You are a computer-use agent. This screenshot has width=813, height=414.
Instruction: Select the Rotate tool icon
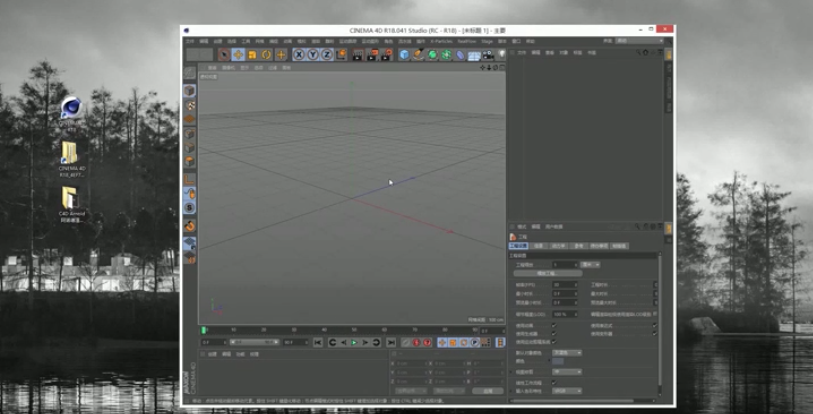pos(266,54)
